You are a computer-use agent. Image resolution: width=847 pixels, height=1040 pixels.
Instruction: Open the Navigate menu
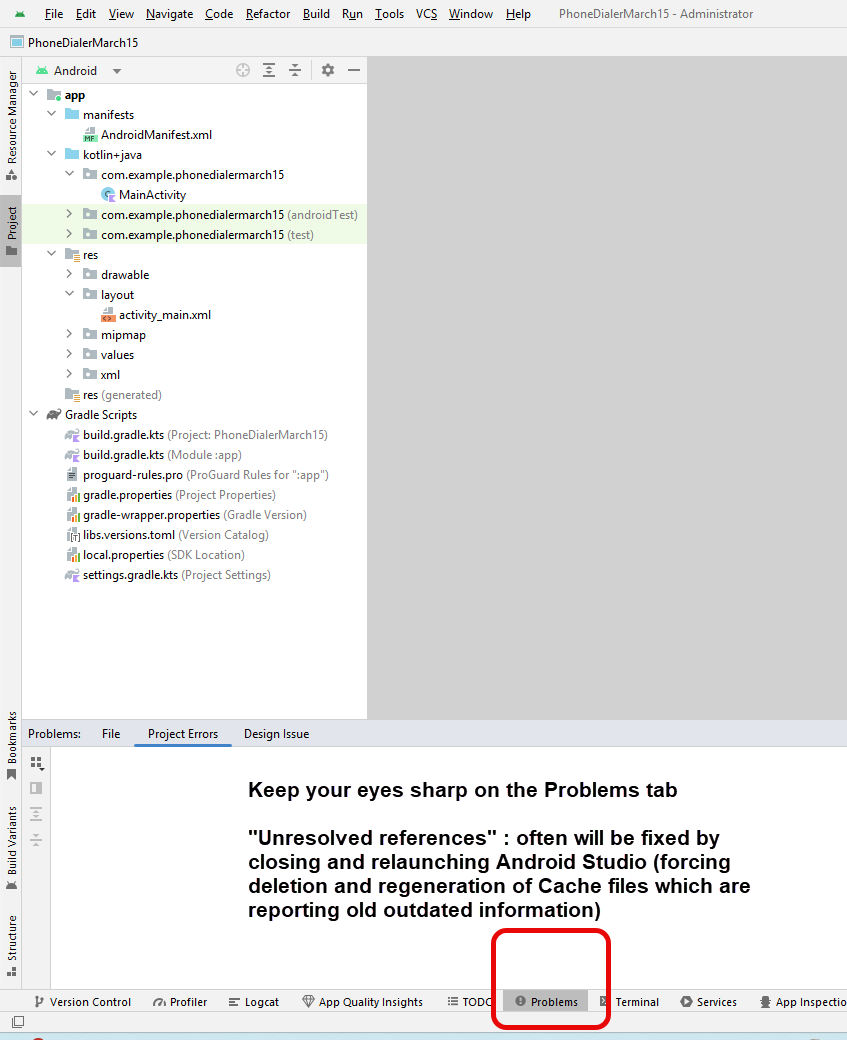(x=169, y=14)
